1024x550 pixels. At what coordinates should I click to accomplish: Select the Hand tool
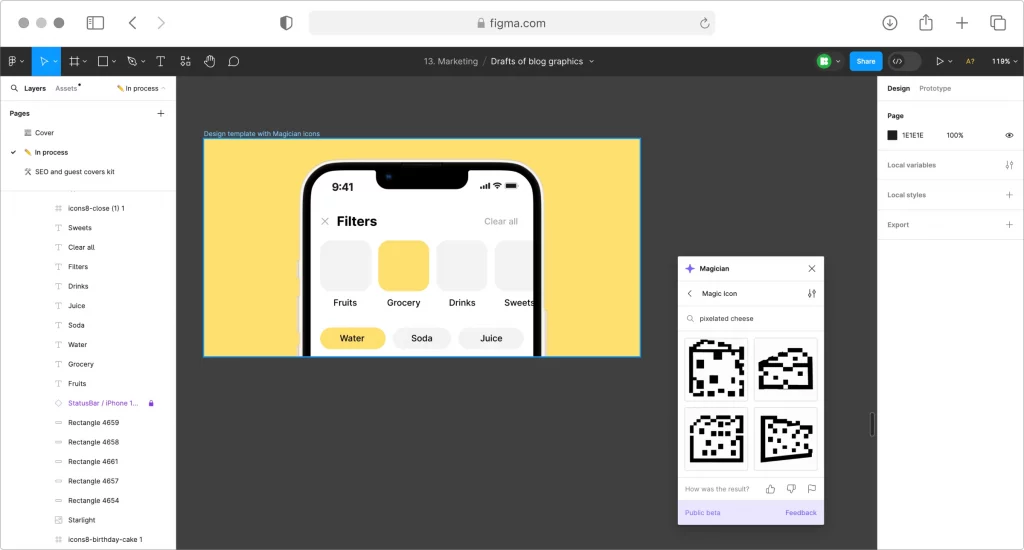(x=210, y=61)
